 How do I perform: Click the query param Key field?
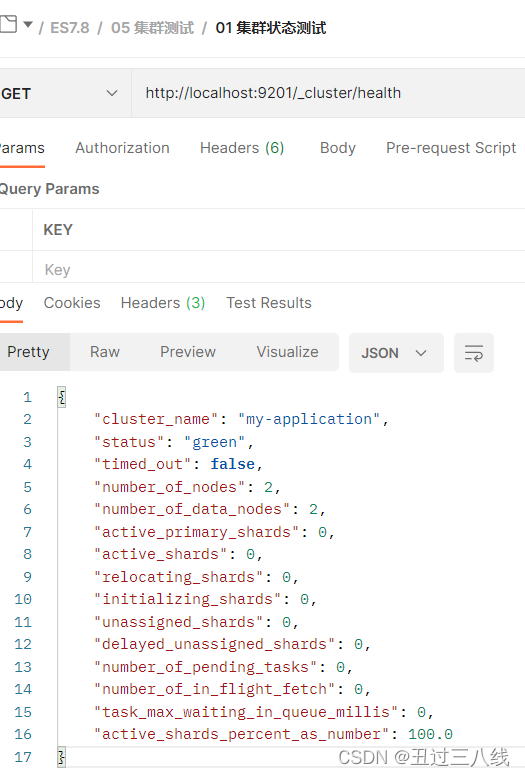tap(279, 270)
